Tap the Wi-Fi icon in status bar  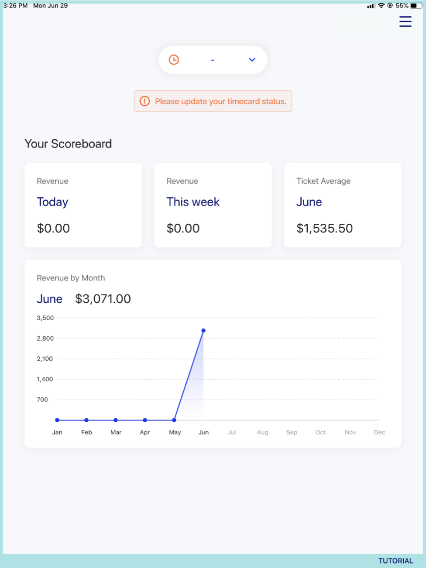(x=381, y=5)
